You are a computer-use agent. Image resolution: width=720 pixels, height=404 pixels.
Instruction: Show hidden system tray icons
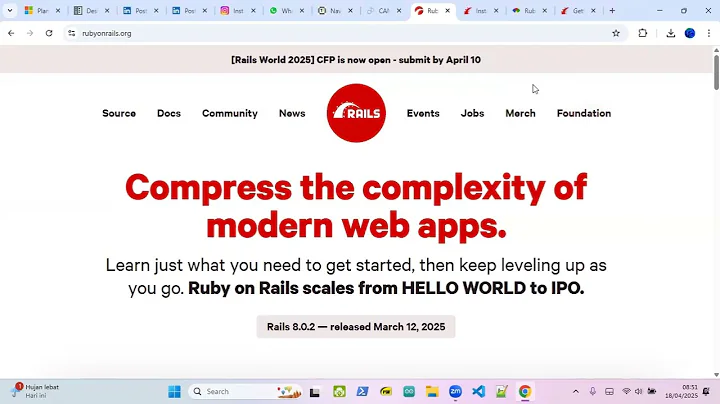pos(575,392)
